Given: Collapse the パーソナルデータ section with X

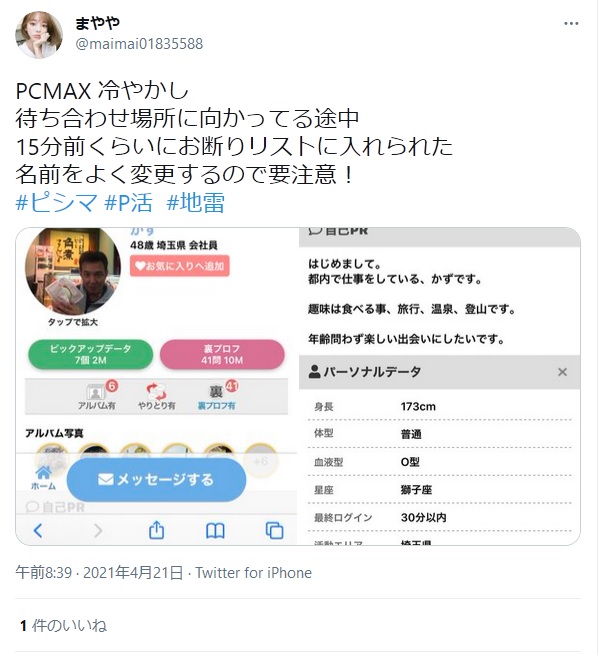Looking at the screenshot, I should tap(562, 372).
